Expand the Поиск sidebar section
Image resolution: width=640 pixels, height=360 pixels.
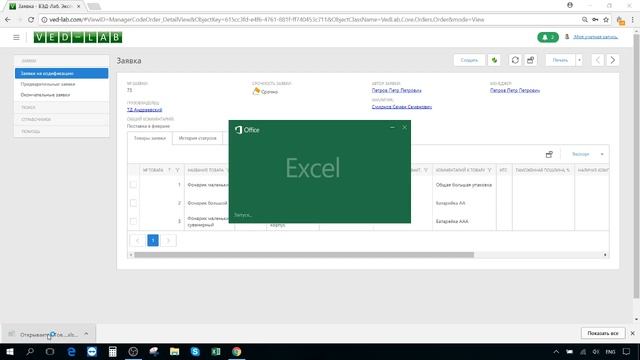point(62,107)
